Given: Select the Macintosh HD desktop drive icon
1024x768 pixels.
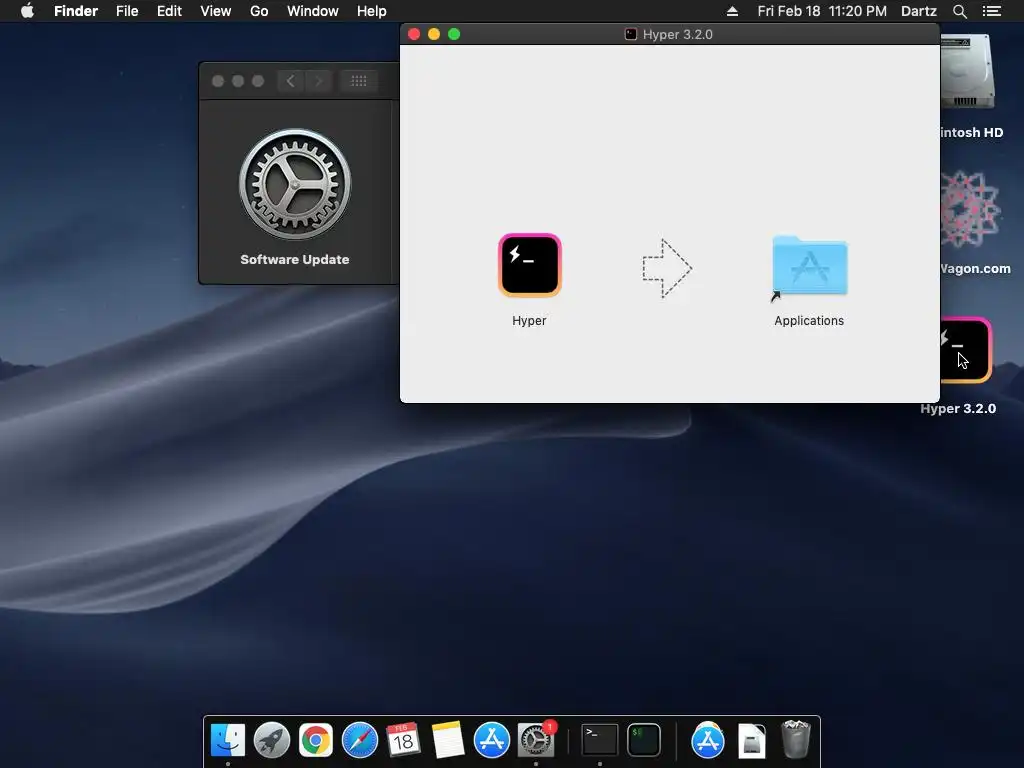Looking at the screenshot, I should (968, 72).
